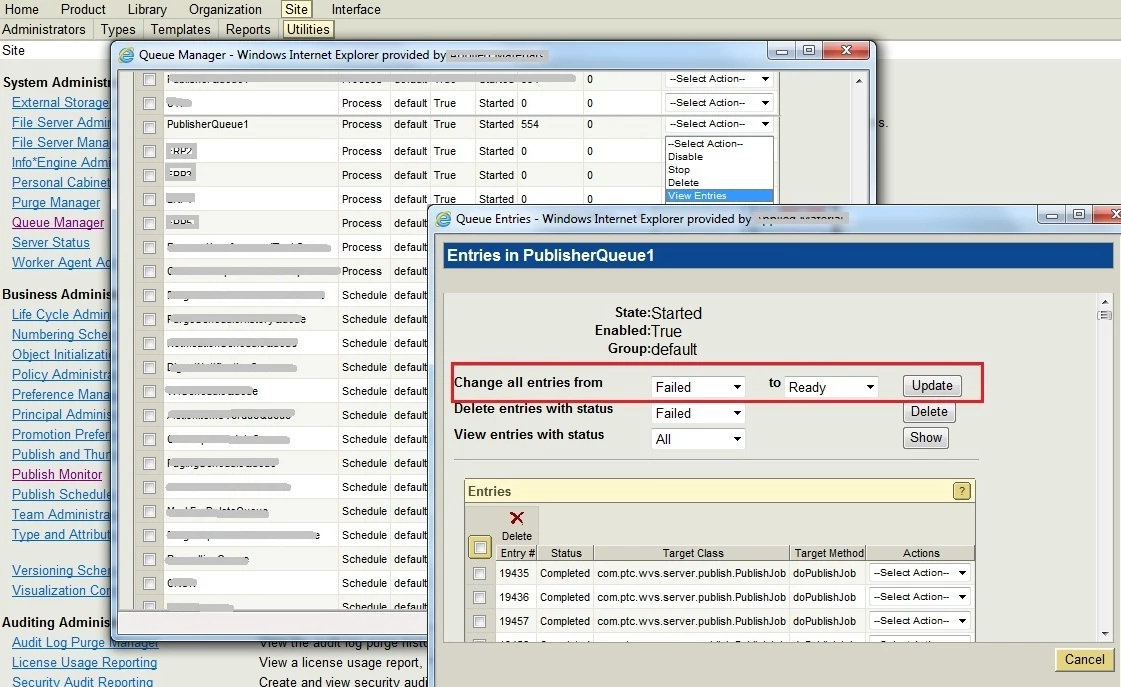The width and height of the screenshot is (1121, 687).
Task: Click the PublisherQueue1 queue name
Action: [x=207, y=124]
